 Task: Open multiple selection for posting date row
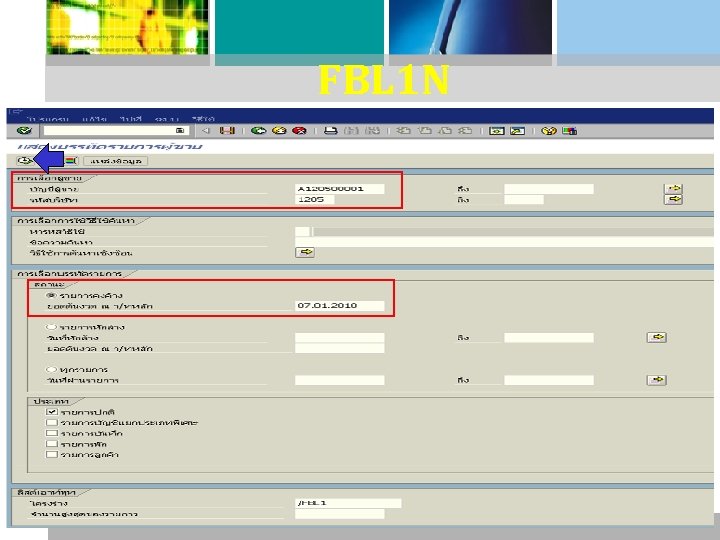657,380
